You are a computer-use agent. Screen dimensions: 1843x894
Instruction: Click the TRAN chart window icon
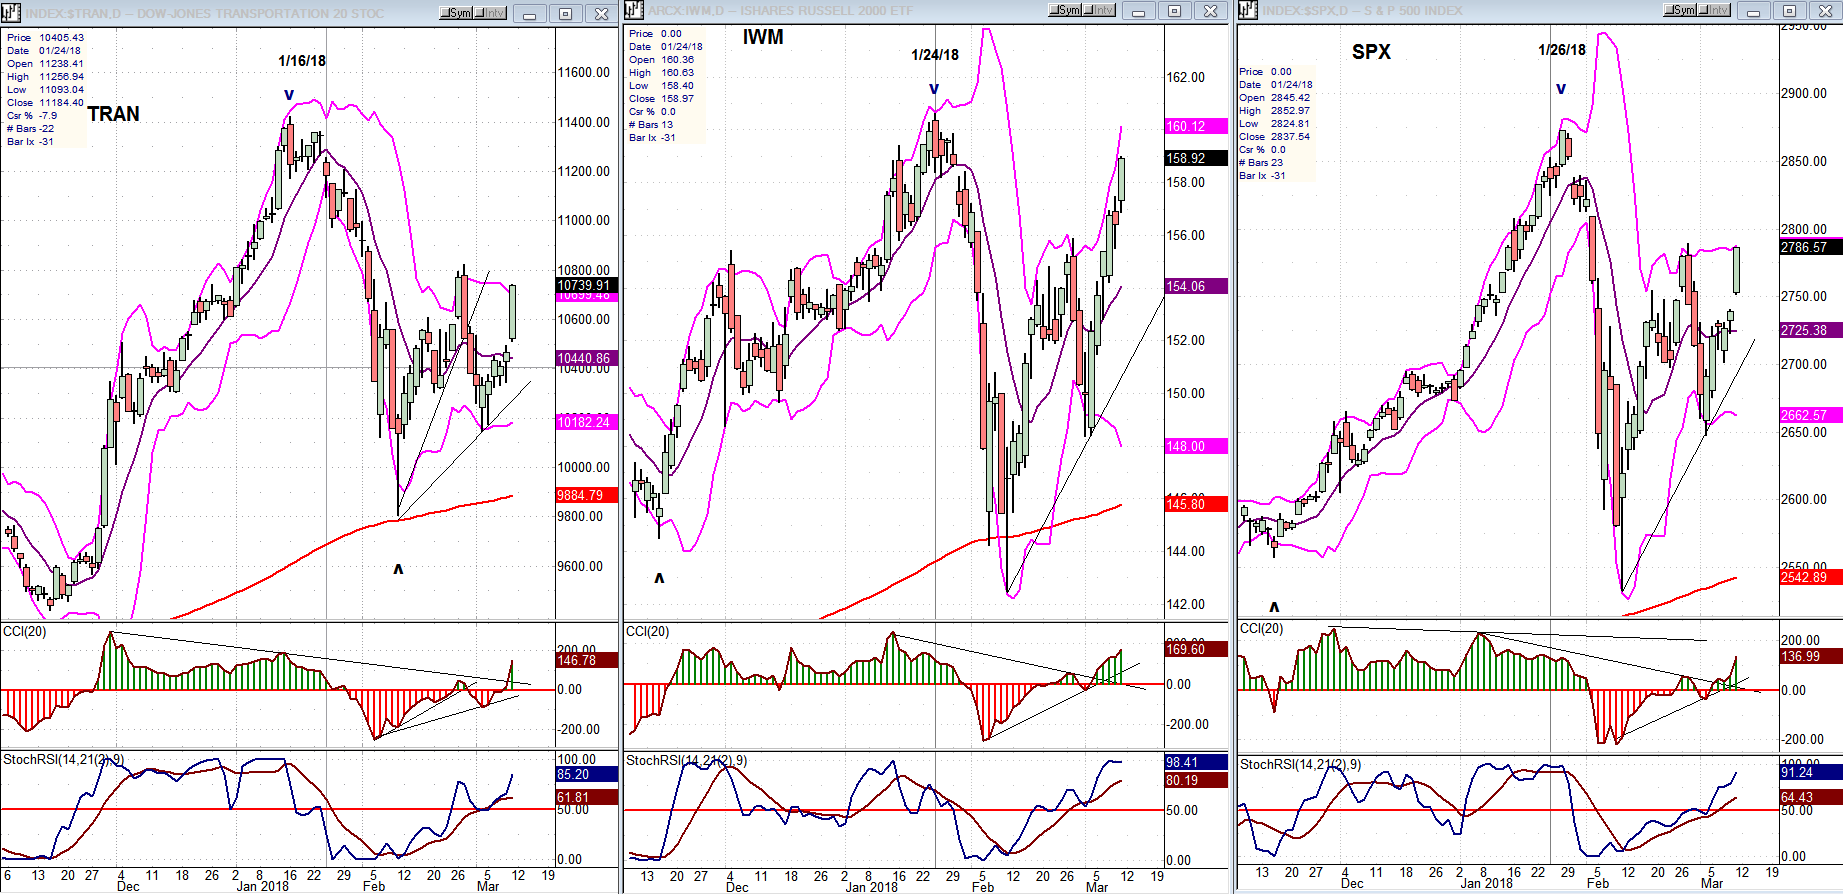pos(11,13)
